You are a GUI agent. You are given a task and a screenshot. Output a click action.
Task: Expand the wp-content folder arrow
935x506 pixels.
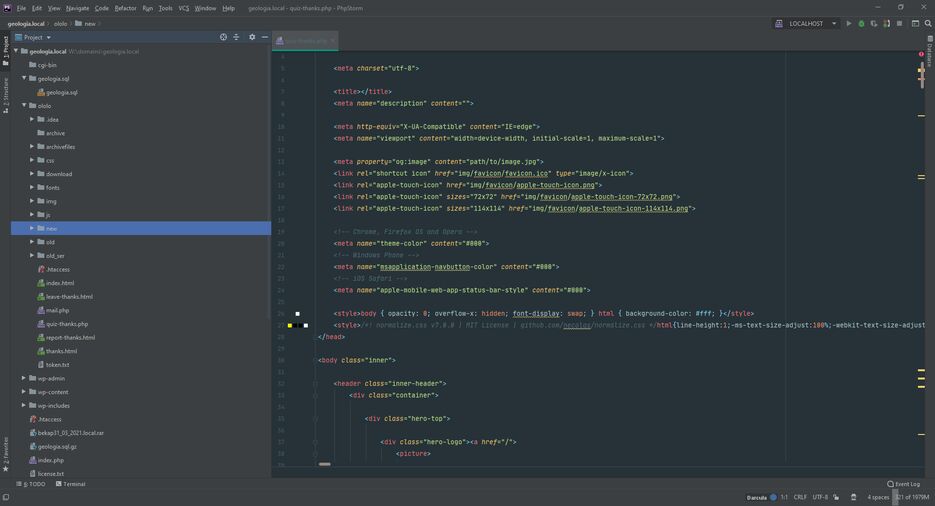point(24,392)
